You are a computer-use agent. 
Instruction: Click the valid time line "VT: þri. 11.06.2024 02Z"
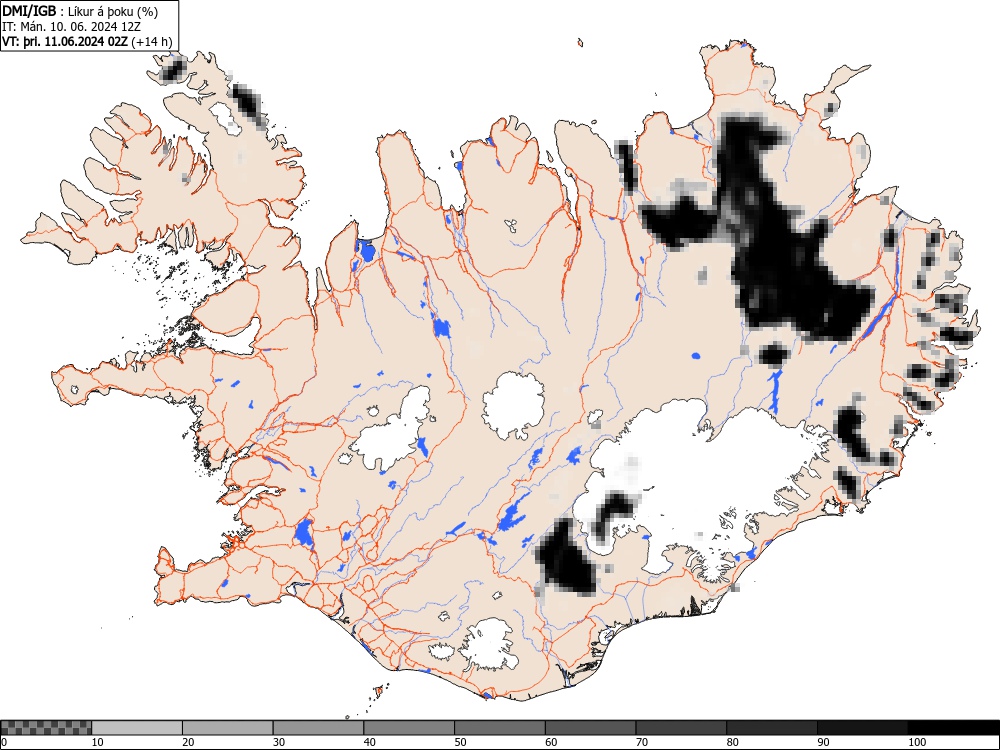pos(65,42)
